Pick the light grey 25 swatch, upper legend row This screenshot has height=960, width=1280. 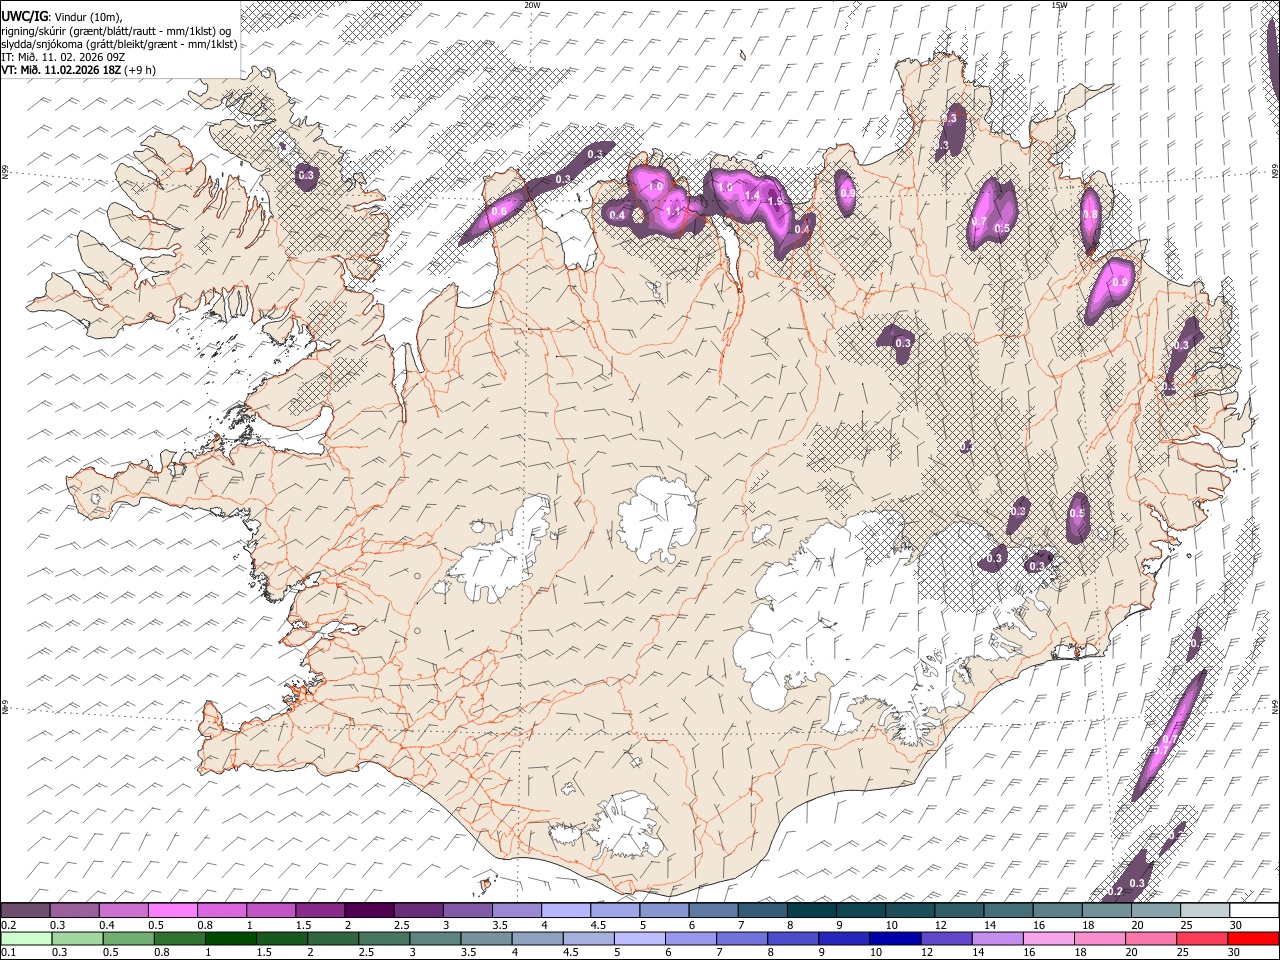click(x=1204, y=911)
